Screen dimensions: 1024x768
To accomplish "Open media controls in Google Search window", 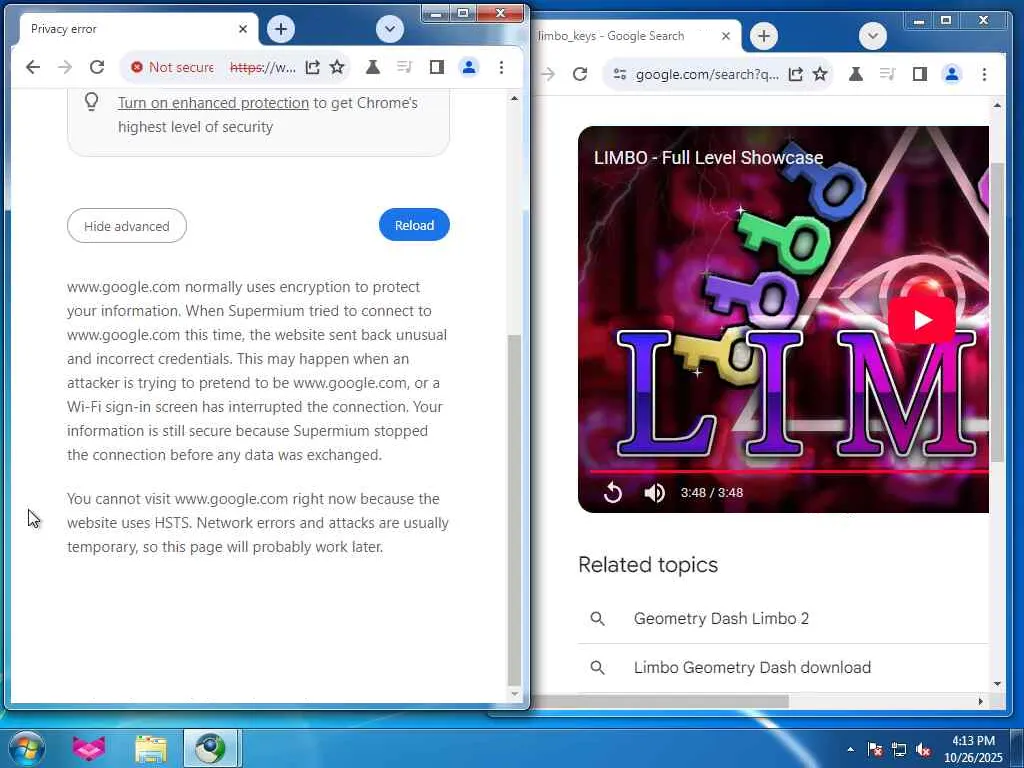I will tap(888, 74).
